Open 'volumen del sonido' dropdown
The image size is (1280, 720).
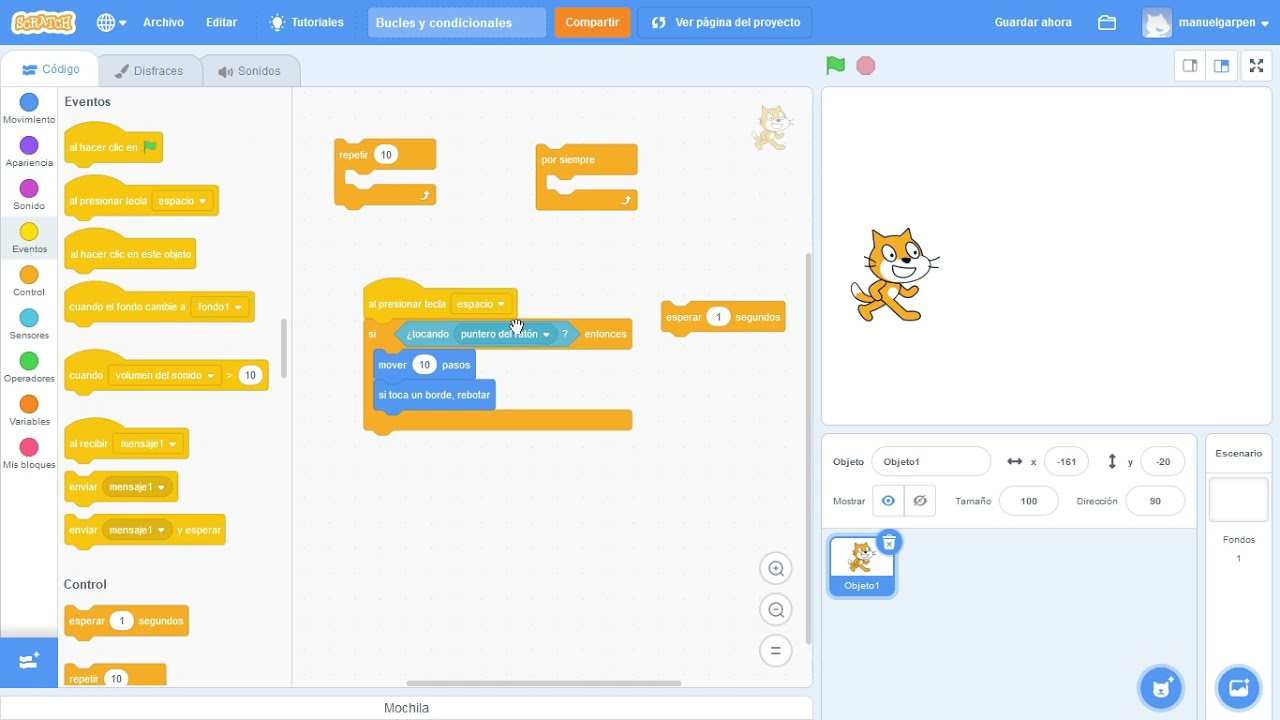pos(164,375)
